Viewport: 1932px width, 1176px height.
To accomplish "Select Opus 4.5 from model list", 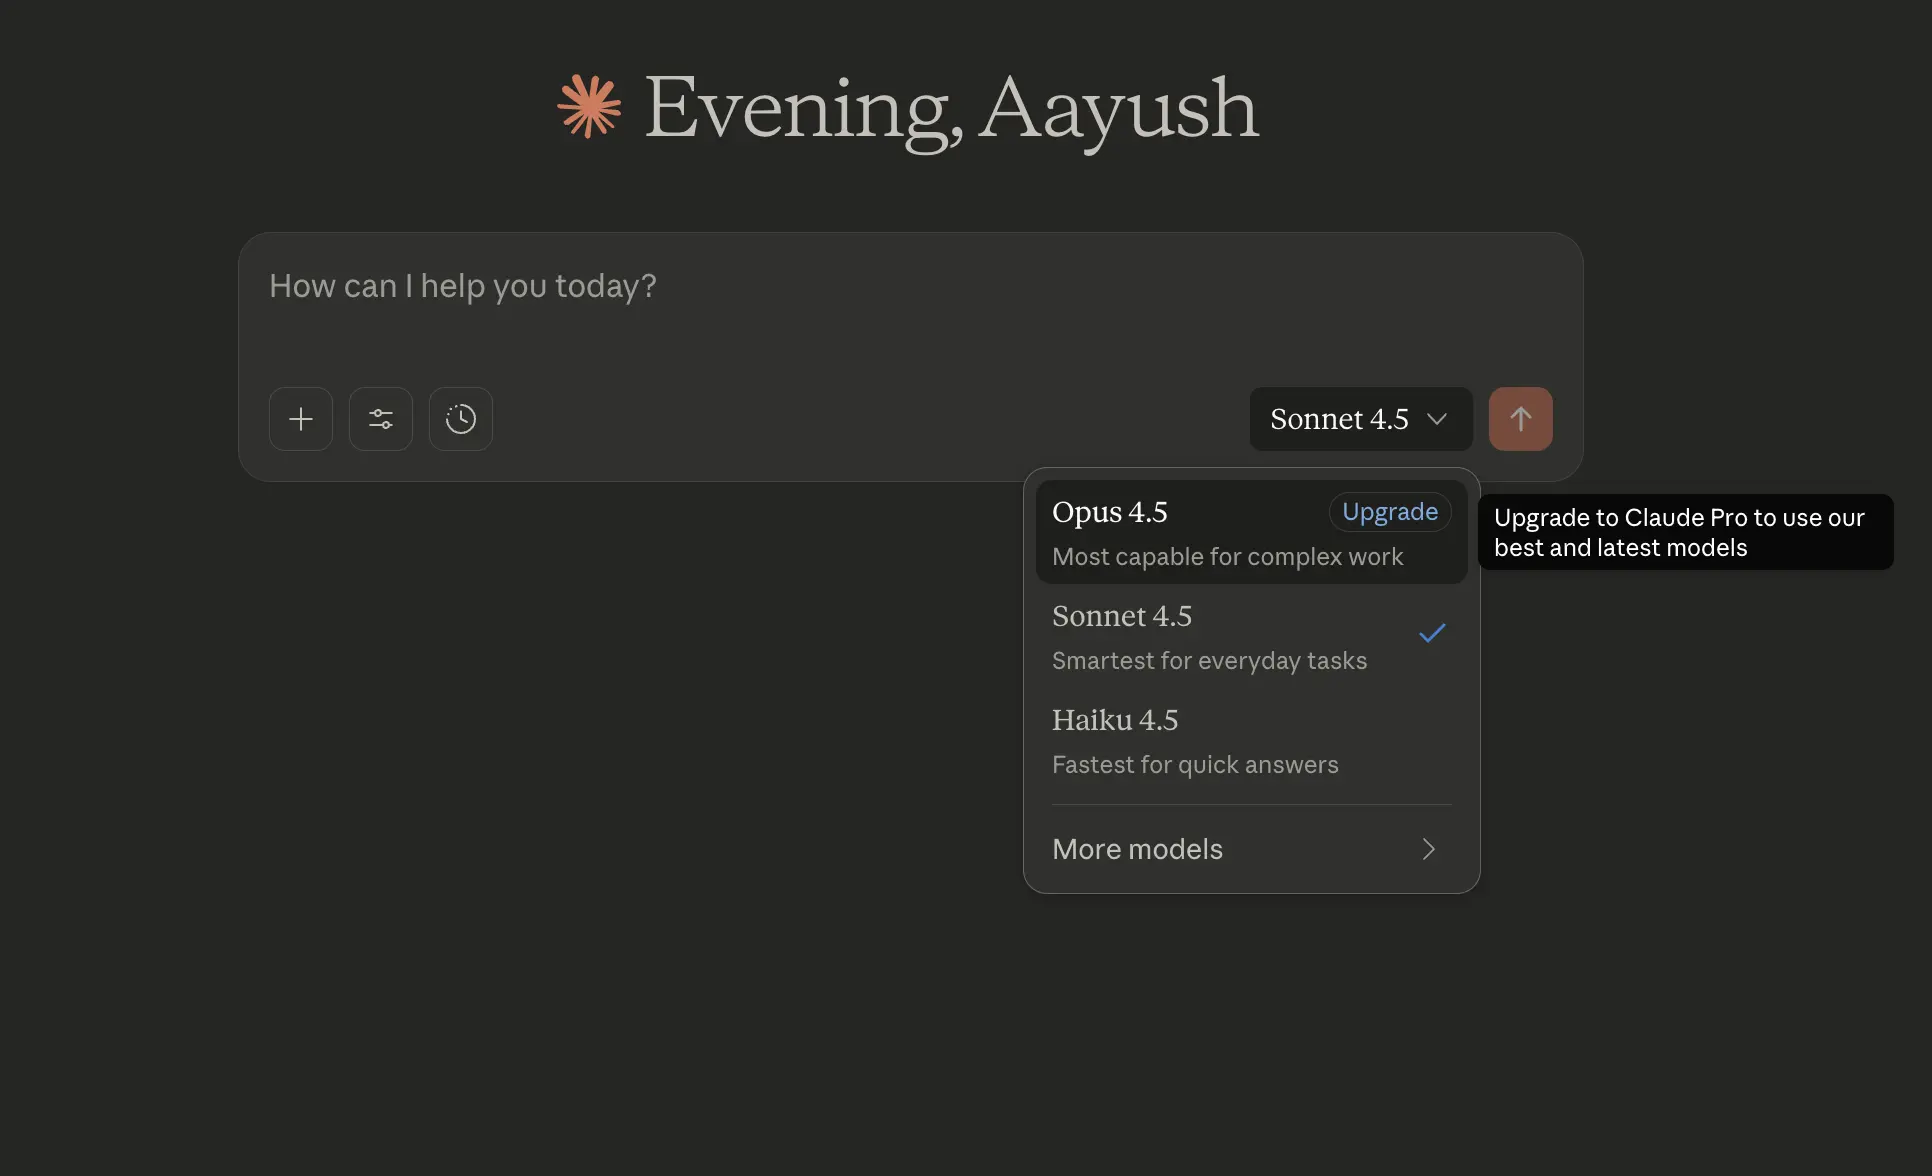I will coord(1110,513).
